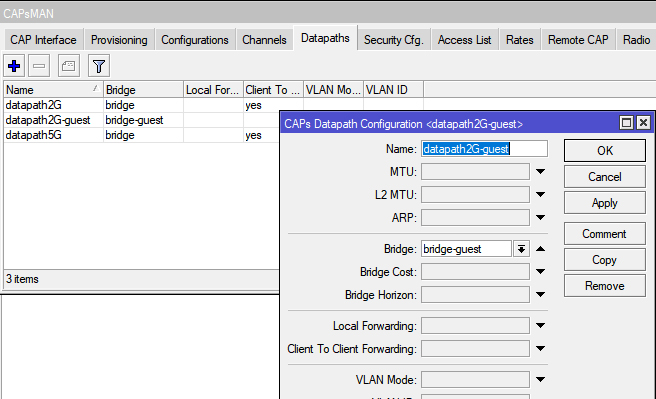Select the datapath5G row
Image resolution: width=656 pixels, height=399 pixels.
tap(141, 135)
